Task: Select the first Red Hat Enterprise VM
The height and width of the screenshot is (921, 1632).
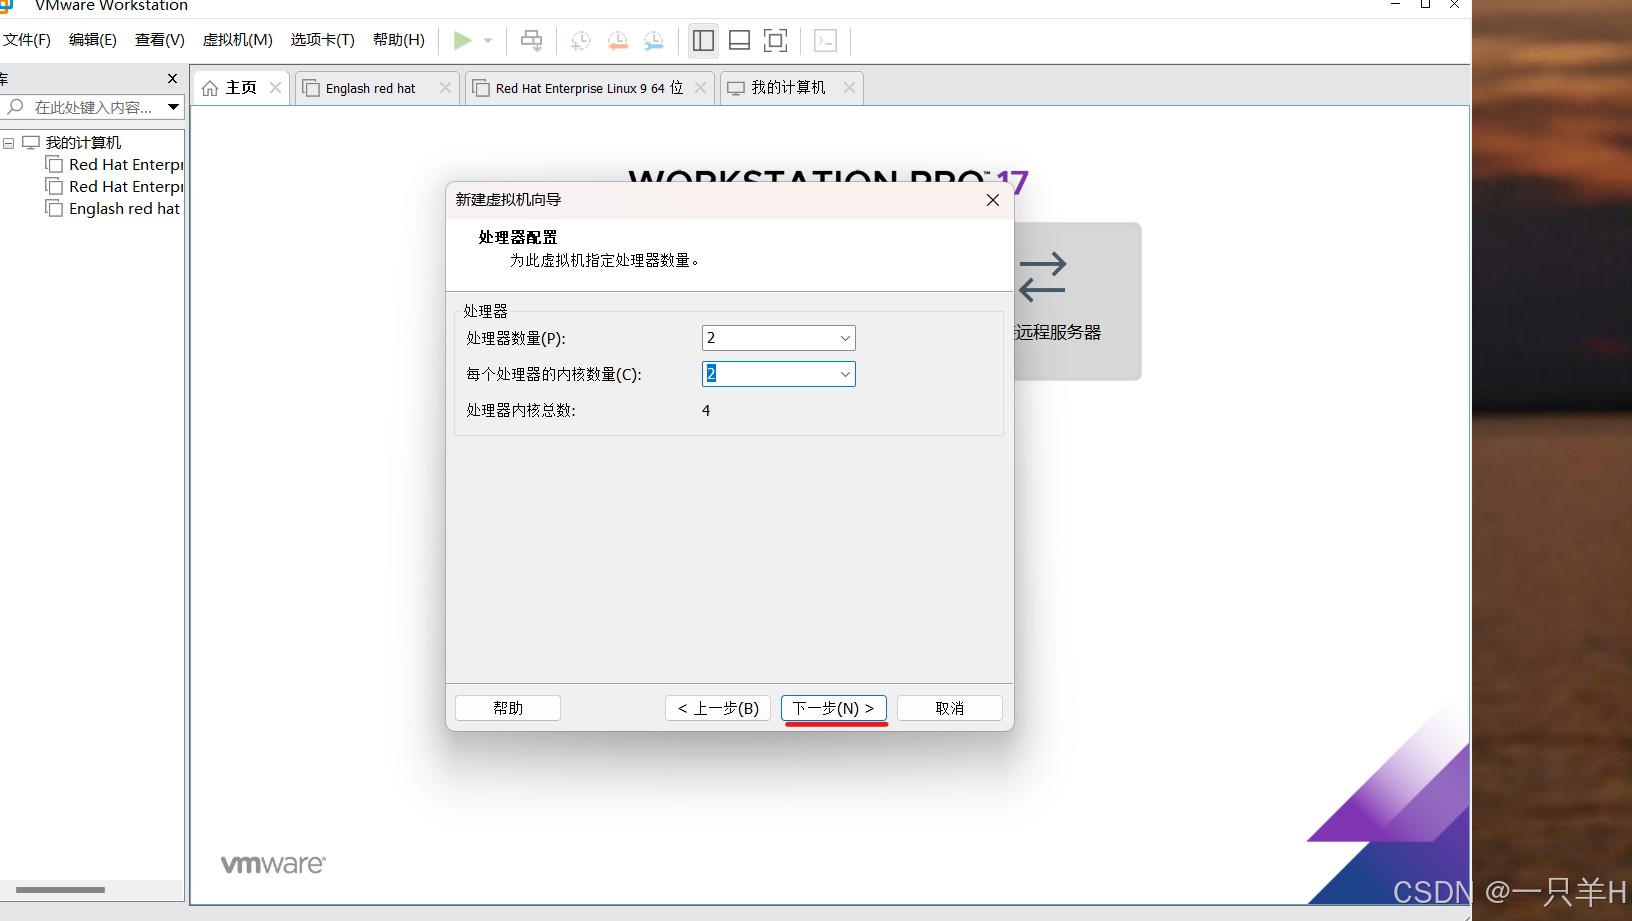Action: pyautogui.click(x=126, y=165)
